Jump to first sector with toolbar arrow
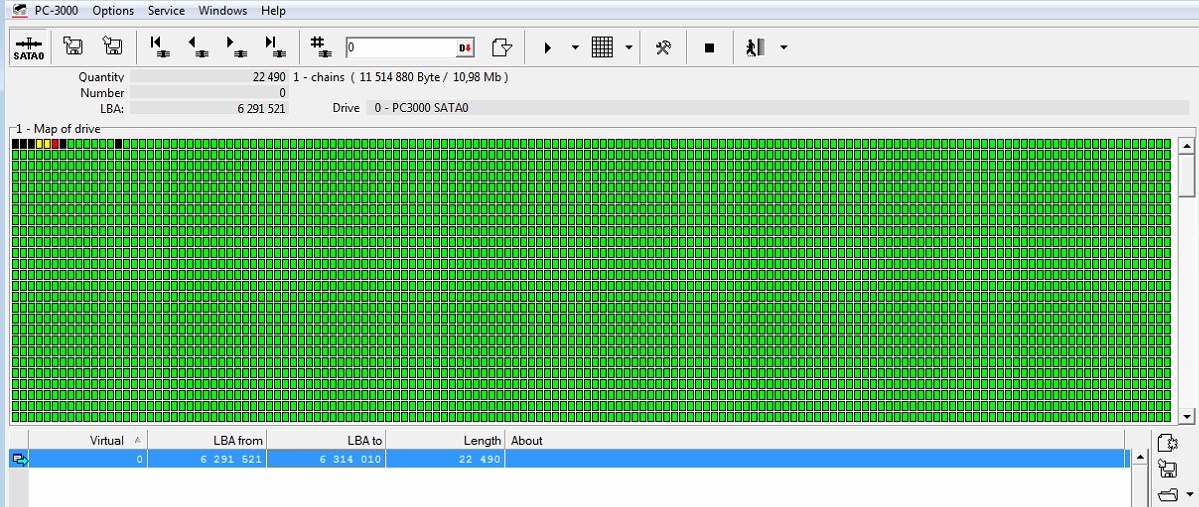Viewport: 1199px width, 507px height. 158,47
